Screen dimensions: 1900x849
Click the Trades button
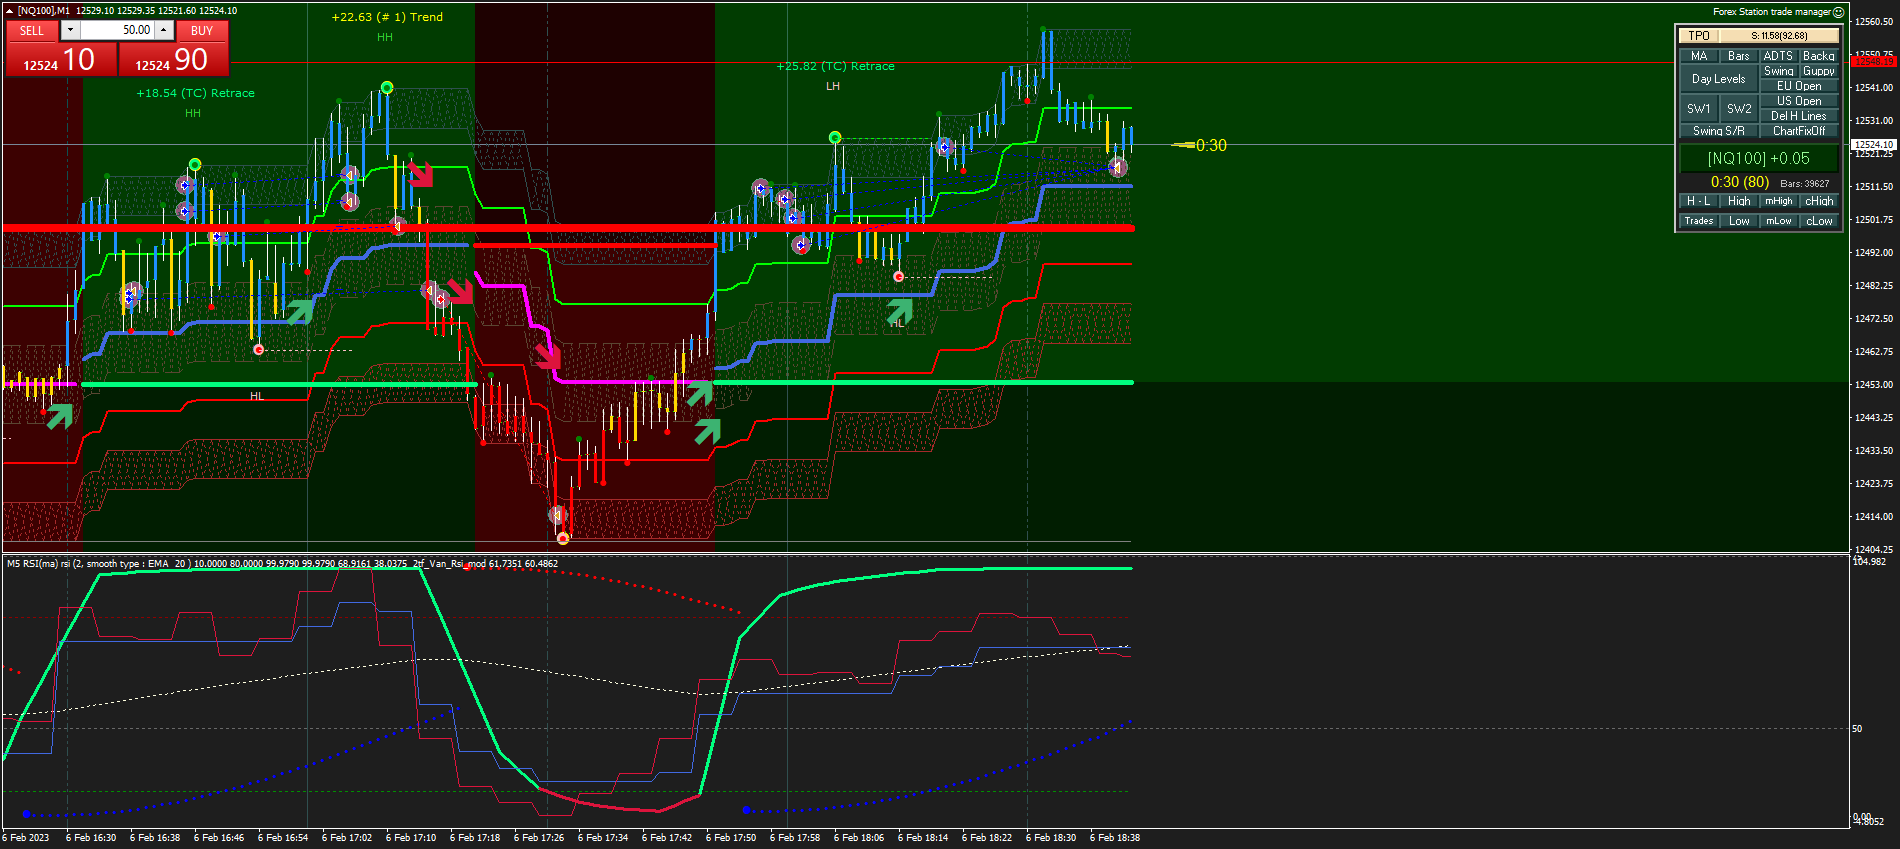pyautogui.click(x=1699, y=221)
